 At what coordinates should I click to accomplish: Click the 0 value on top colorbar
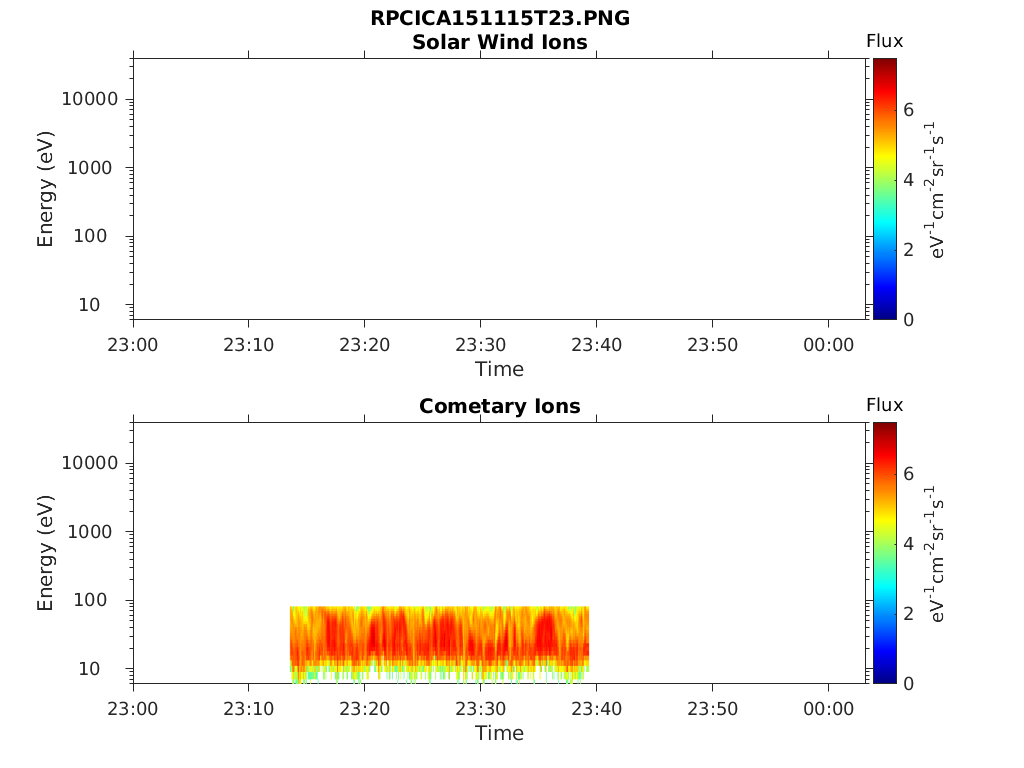click(x=908, y=319)
